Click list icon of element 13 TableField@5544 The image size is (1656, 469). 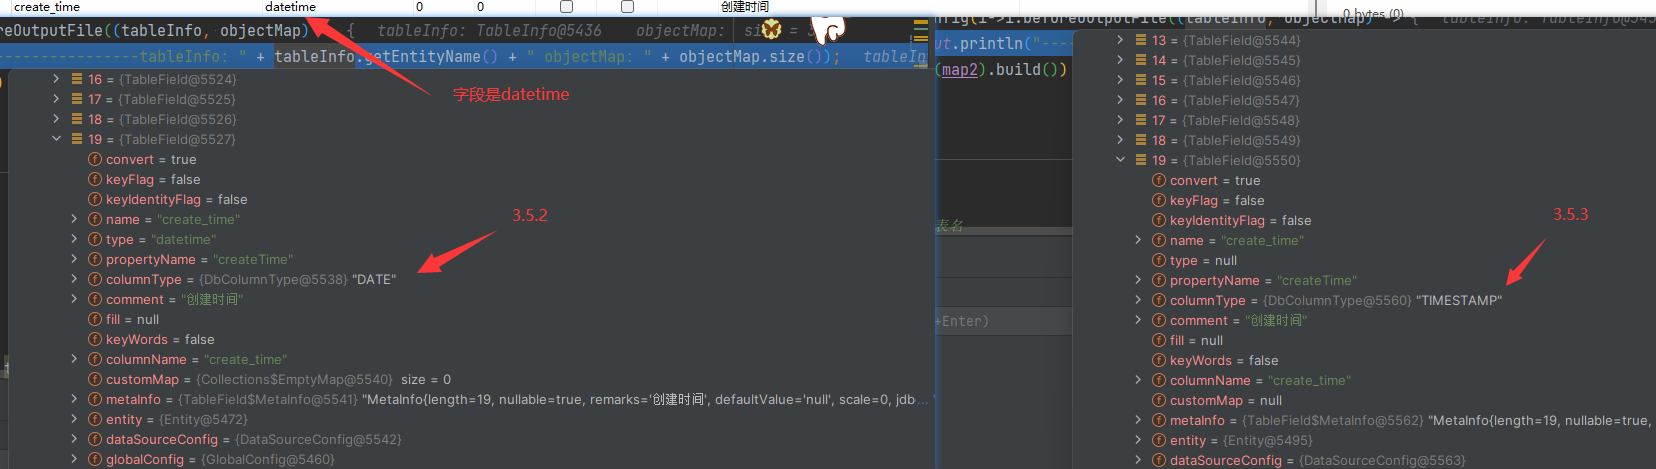point(1141,40)
